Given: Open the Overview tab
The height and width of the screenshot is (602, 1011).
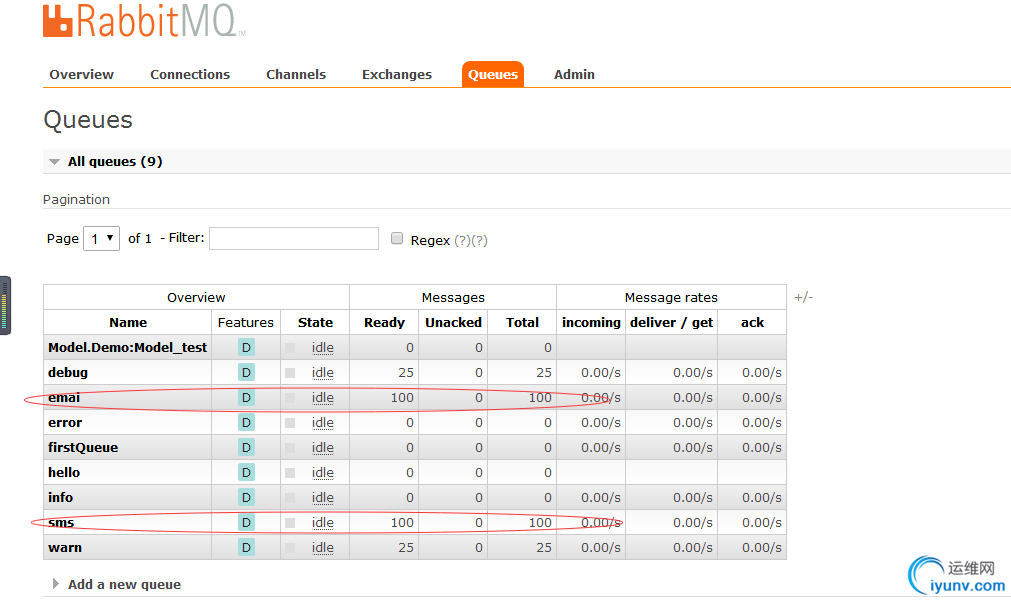Looking at the screenshot, I should pyautogui.click(x=82, y=75).
